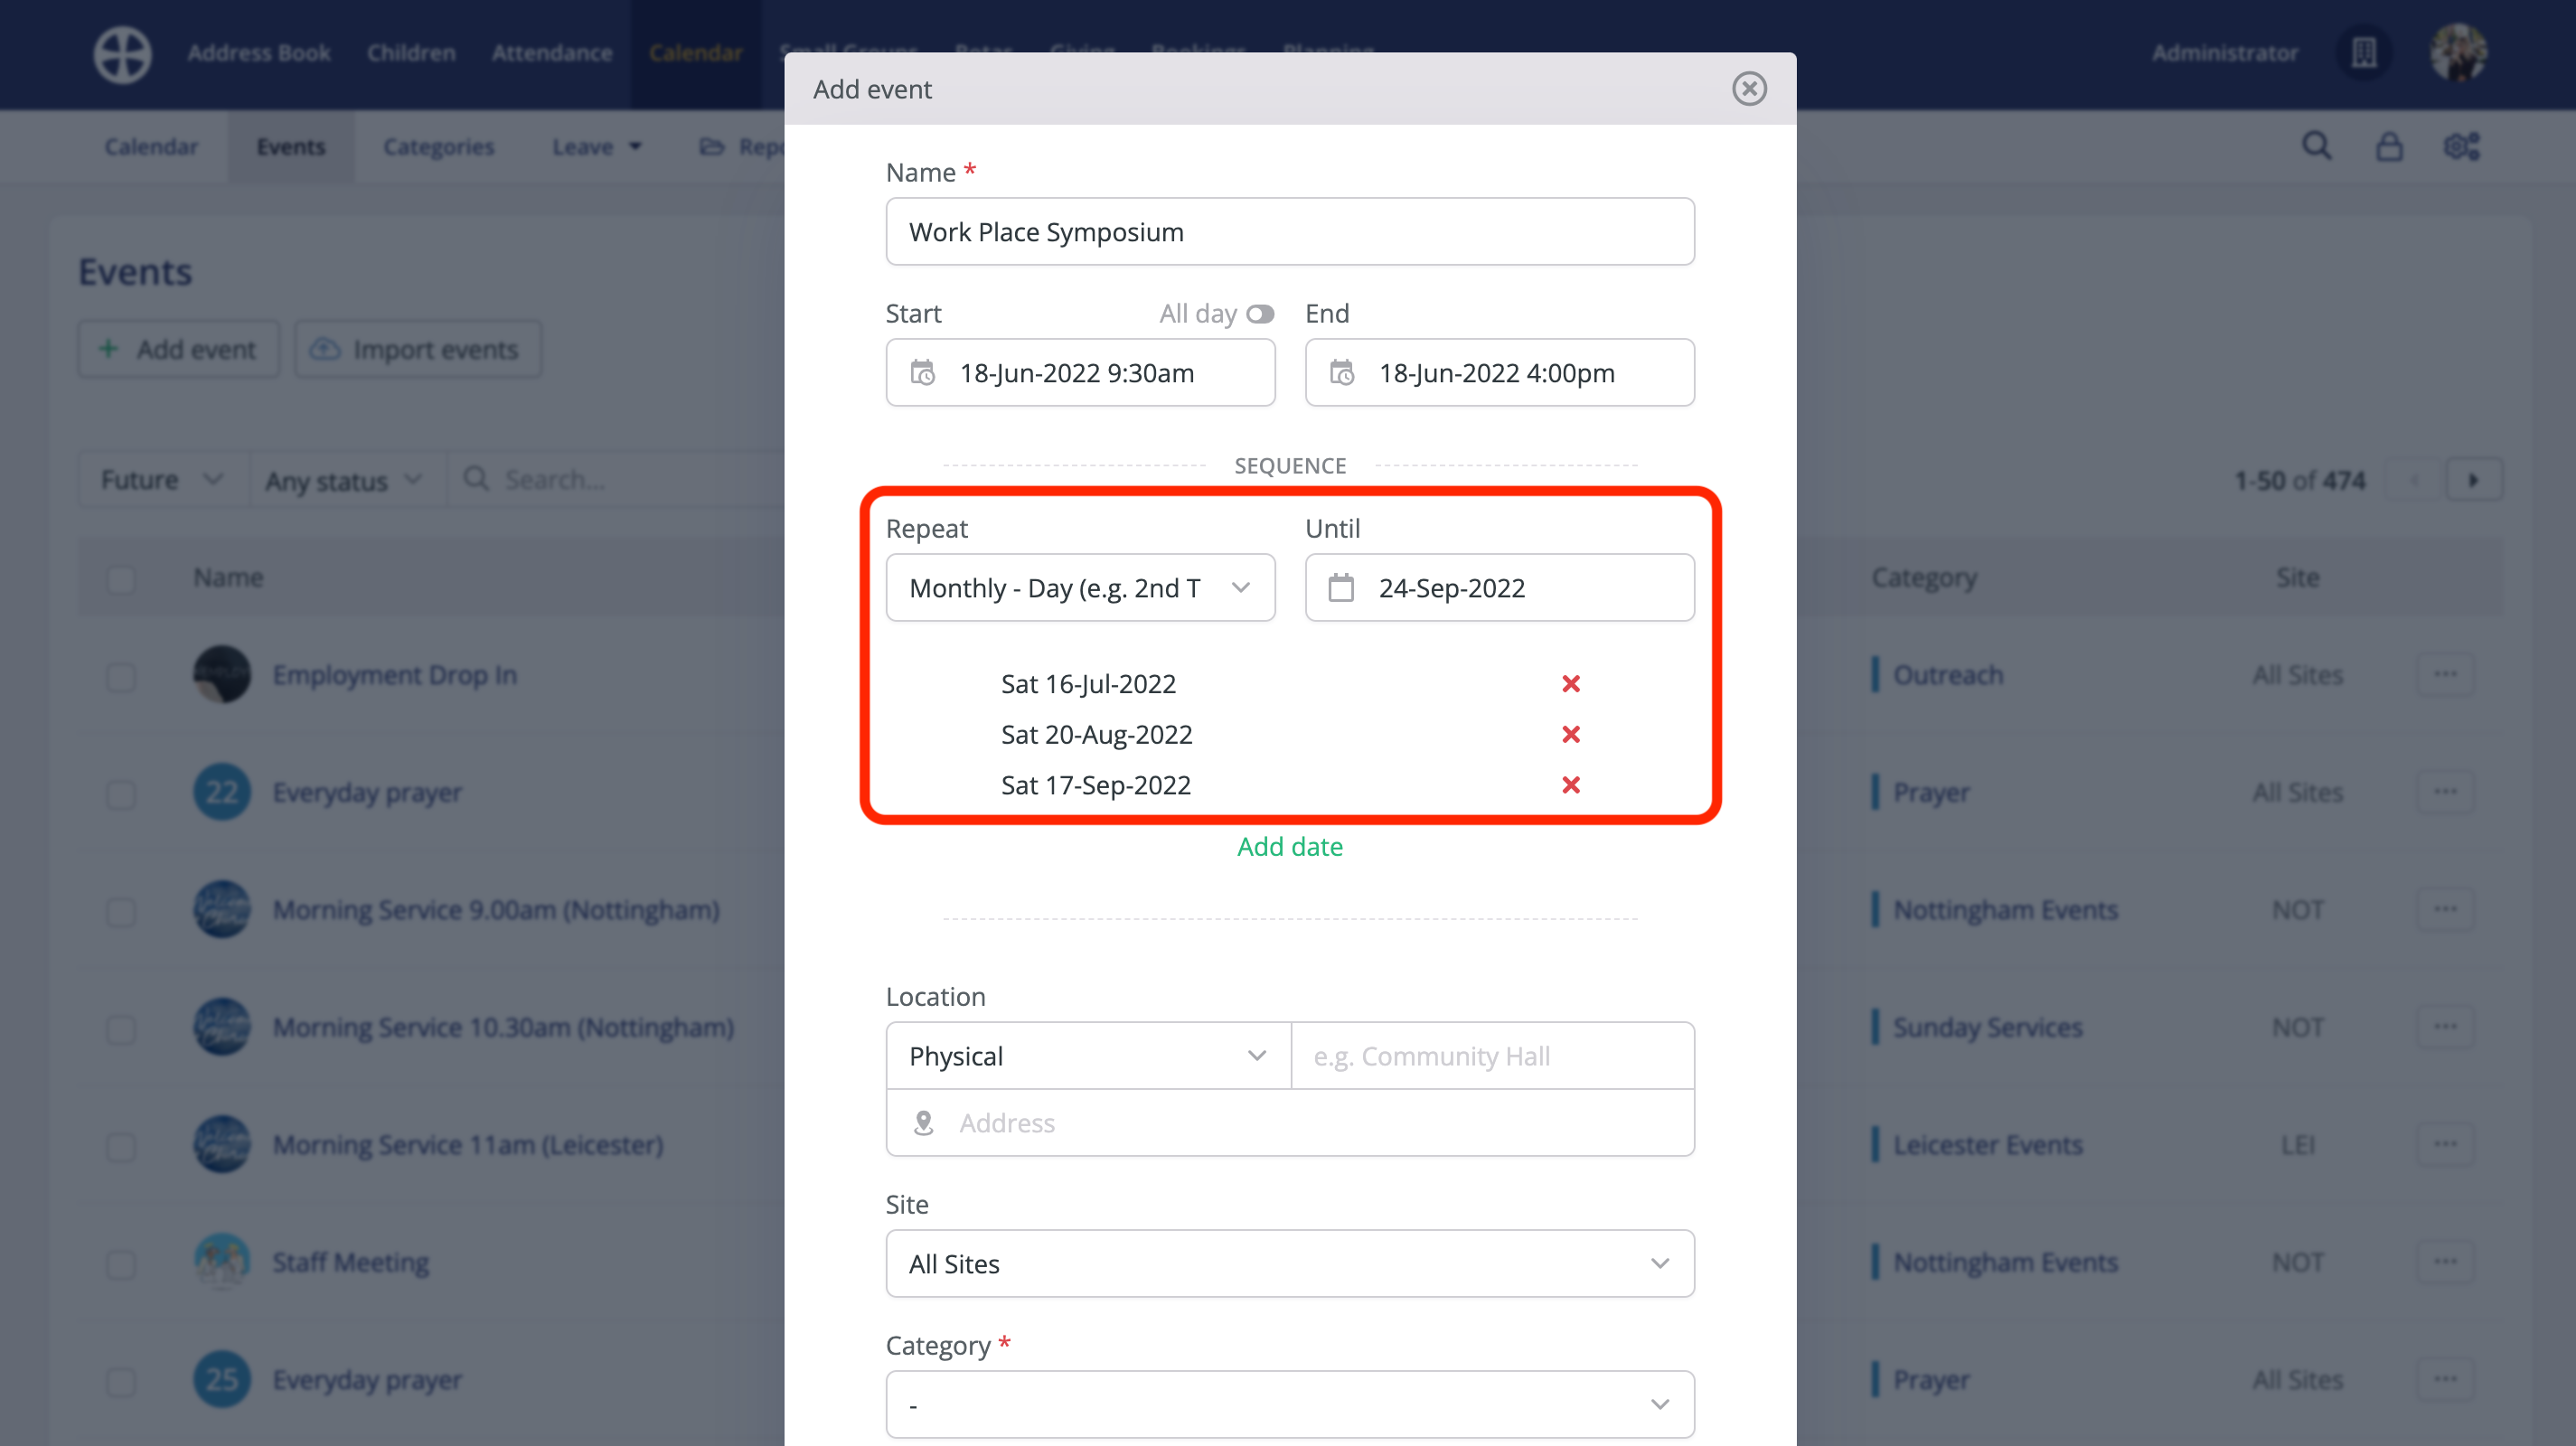
Task: Check the Staff Meeting row checkbox
Action: 121,1264
